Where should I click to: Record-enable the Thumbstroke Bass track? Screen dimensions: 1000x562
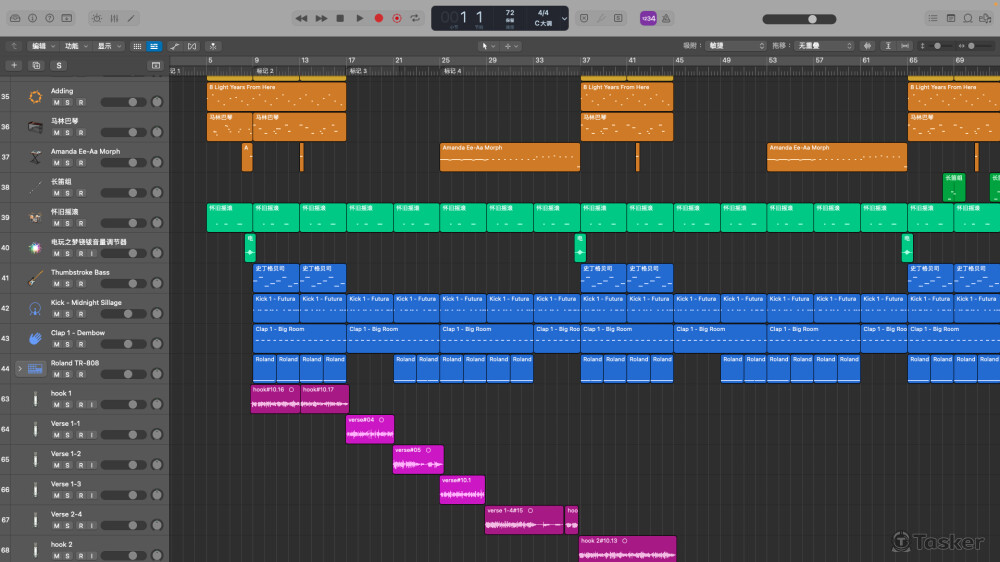80,284
